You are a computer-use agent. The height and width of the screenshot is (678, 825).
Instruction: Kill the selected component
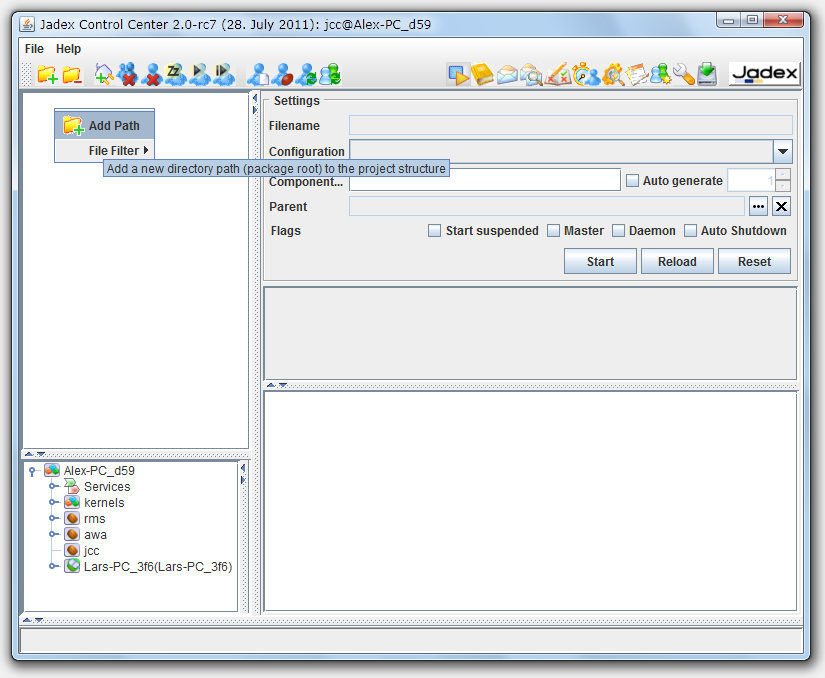tap(150, 73)
